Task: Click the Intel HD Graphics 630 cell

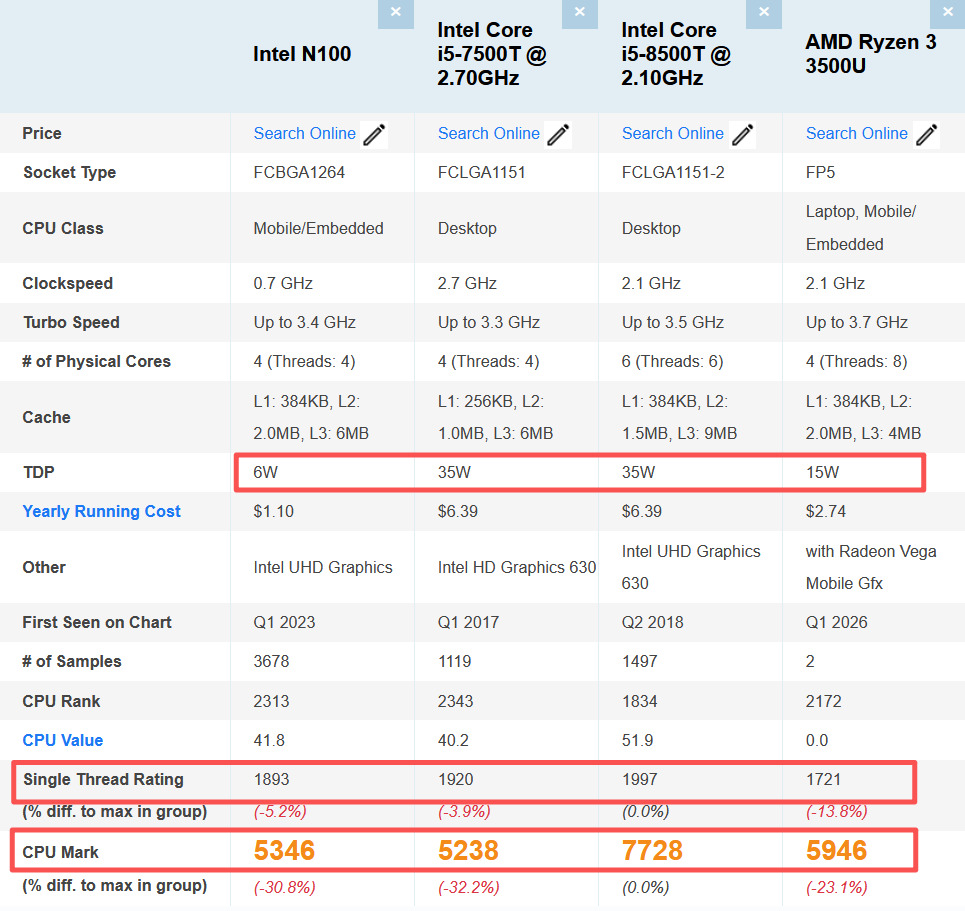Action: [516, 568]
